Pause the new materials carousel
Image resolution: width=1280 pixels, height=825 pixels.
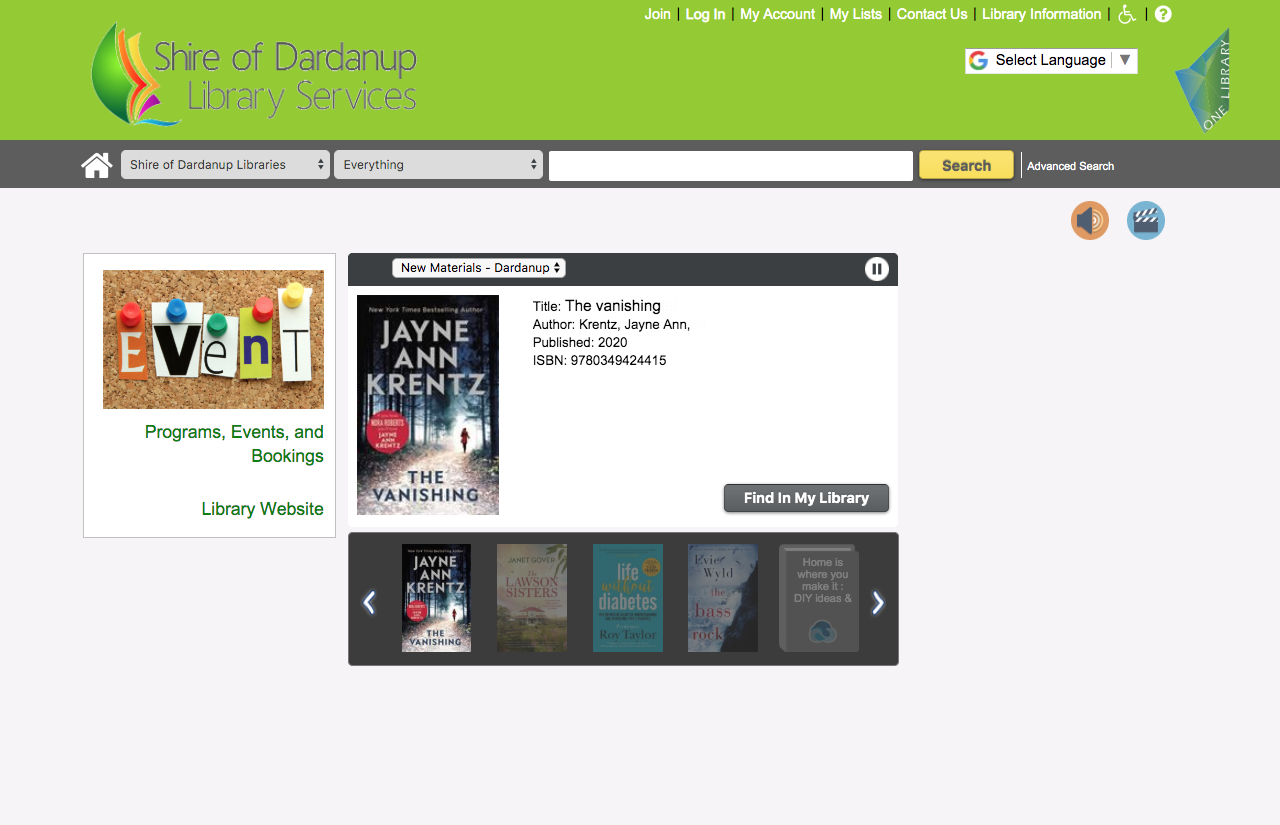coord(877,269)
